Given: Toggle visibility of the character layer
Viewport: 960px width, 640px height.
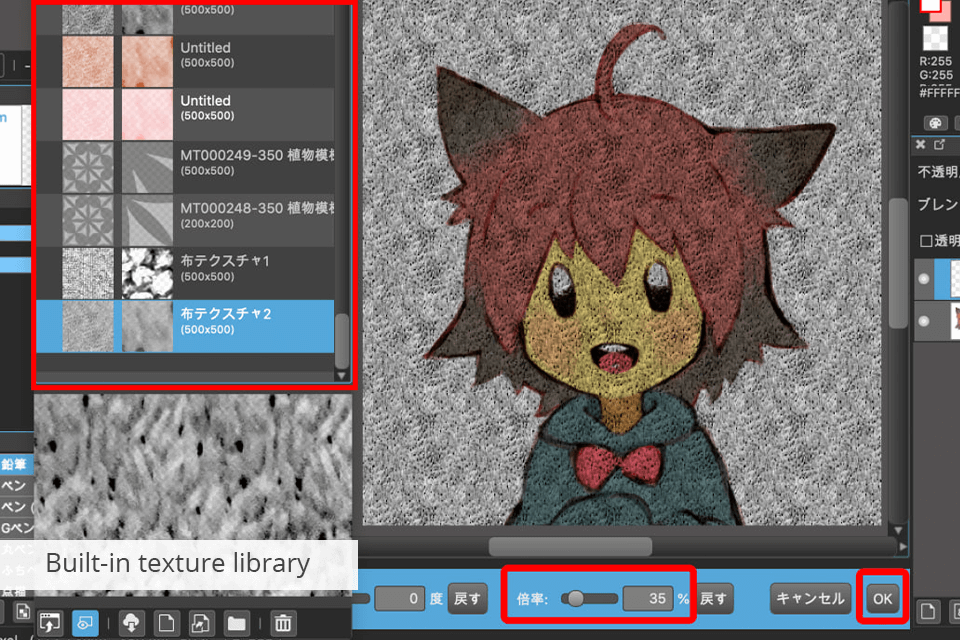Looking at the screenshot, I should pyautogui.click(x=924, y=321).
